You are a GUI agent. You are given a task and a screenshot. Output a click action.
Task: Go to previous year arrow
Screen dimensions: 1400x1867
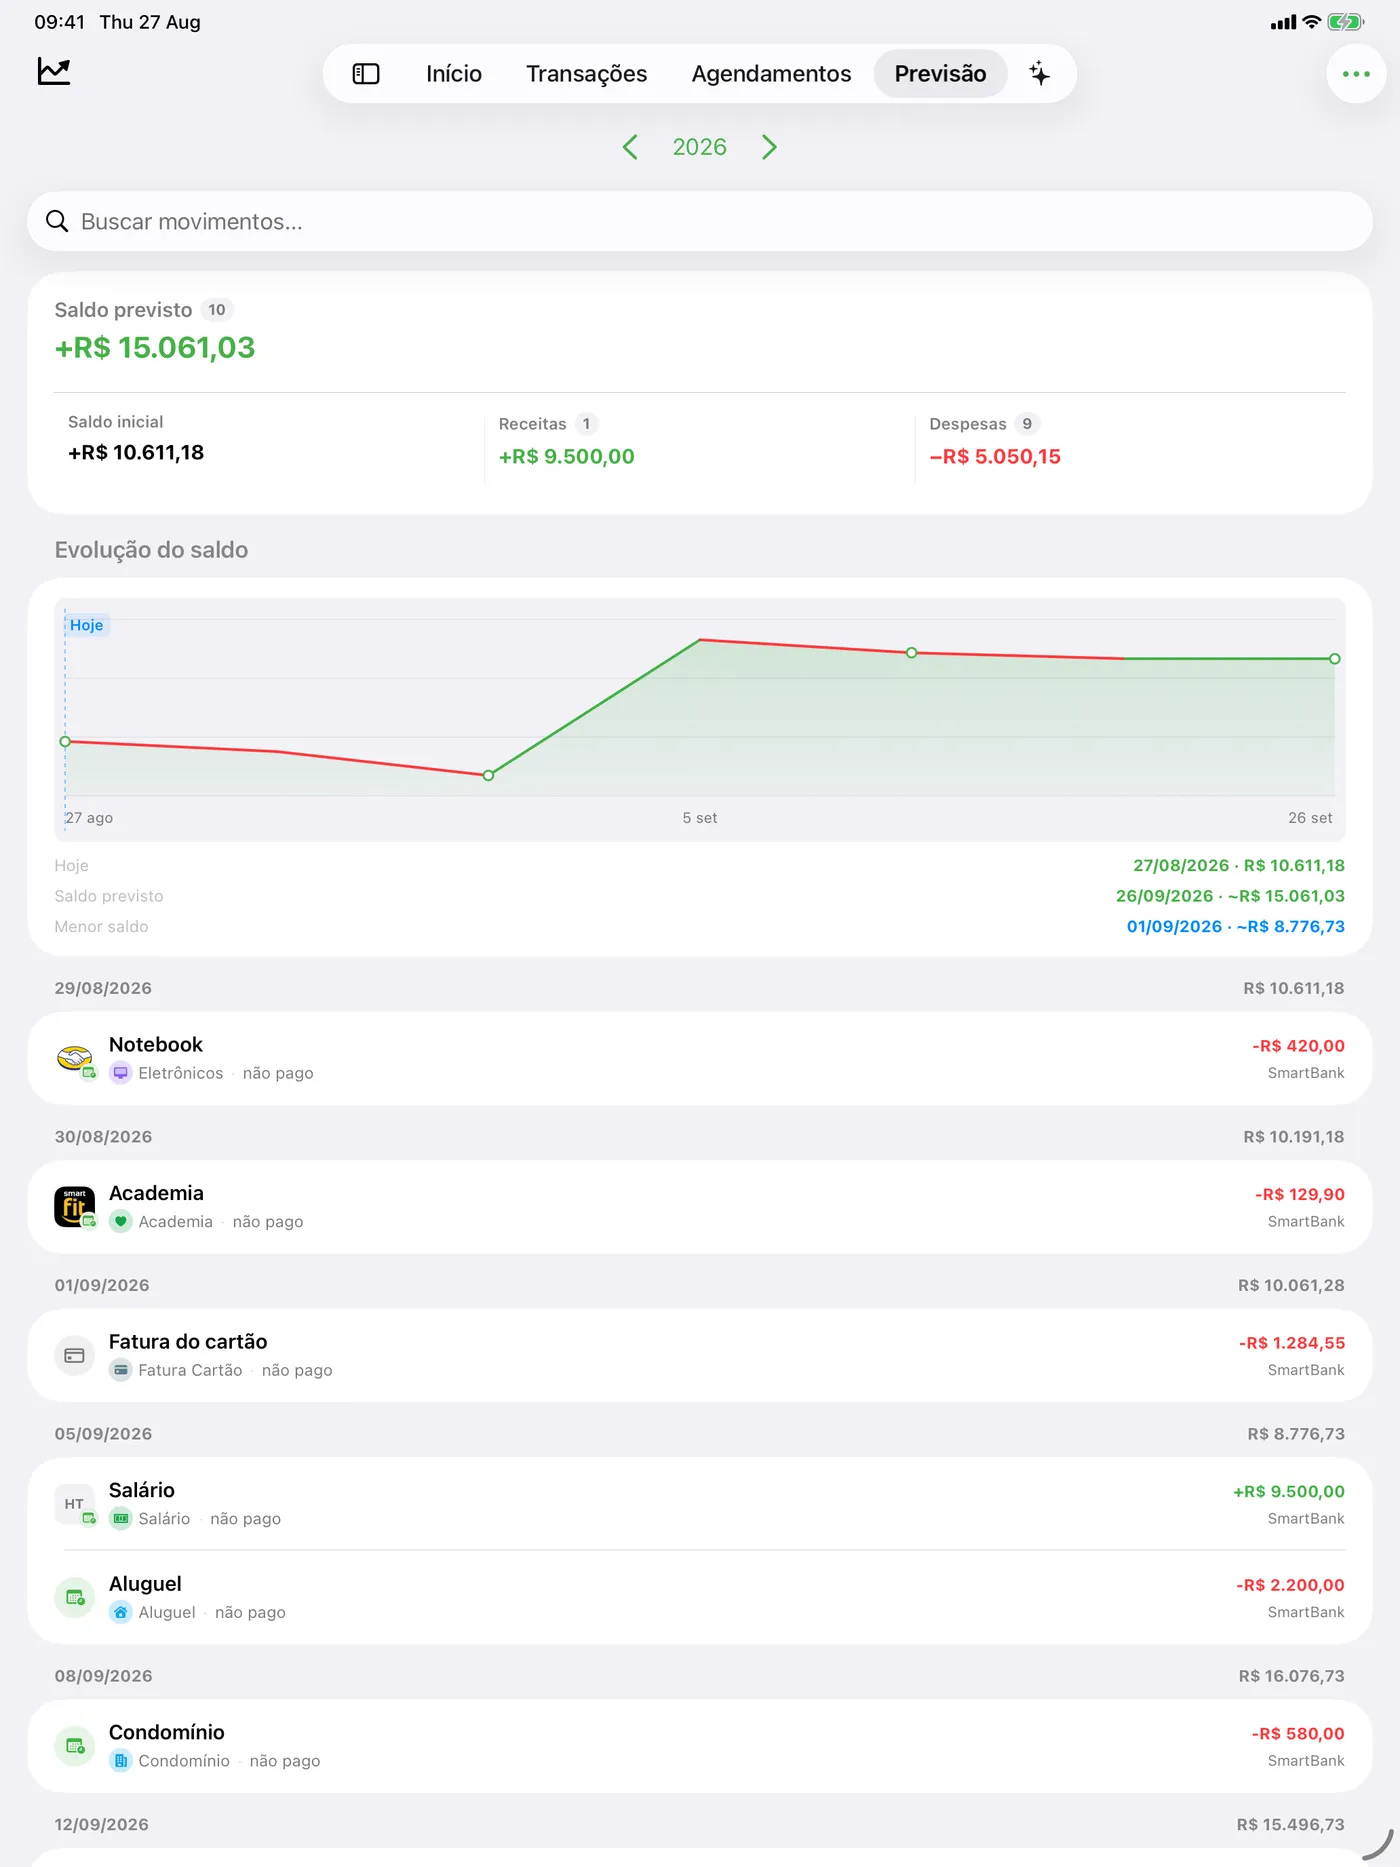630,147
